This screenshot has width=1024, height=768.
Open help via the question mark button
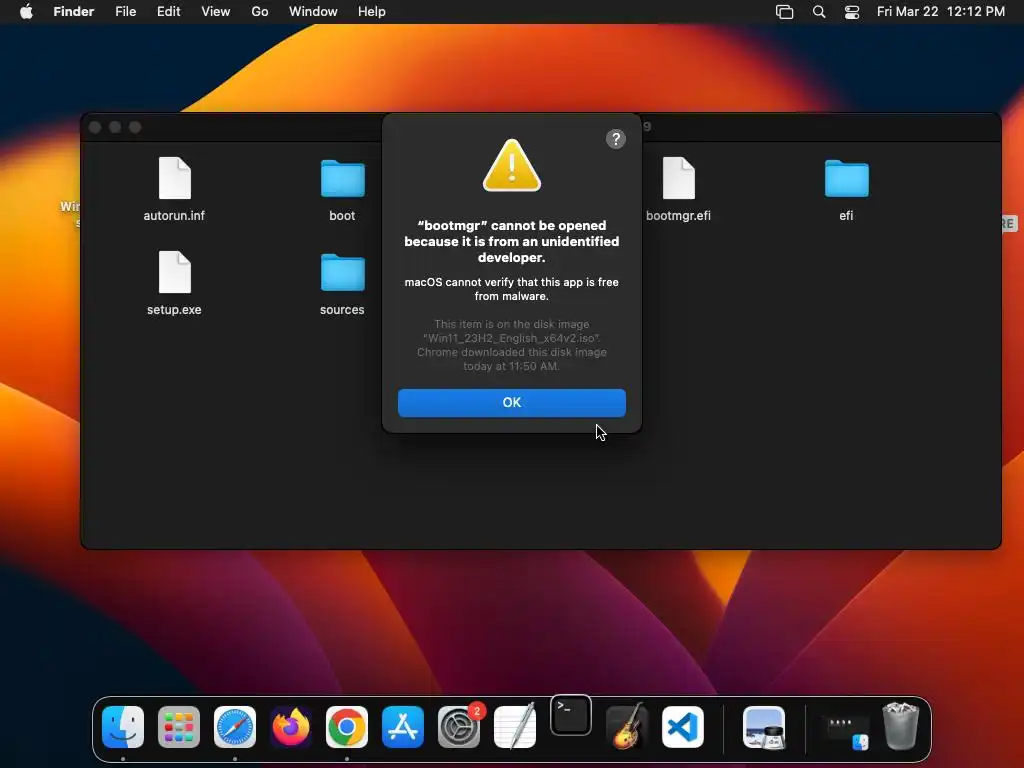point(615,138)
